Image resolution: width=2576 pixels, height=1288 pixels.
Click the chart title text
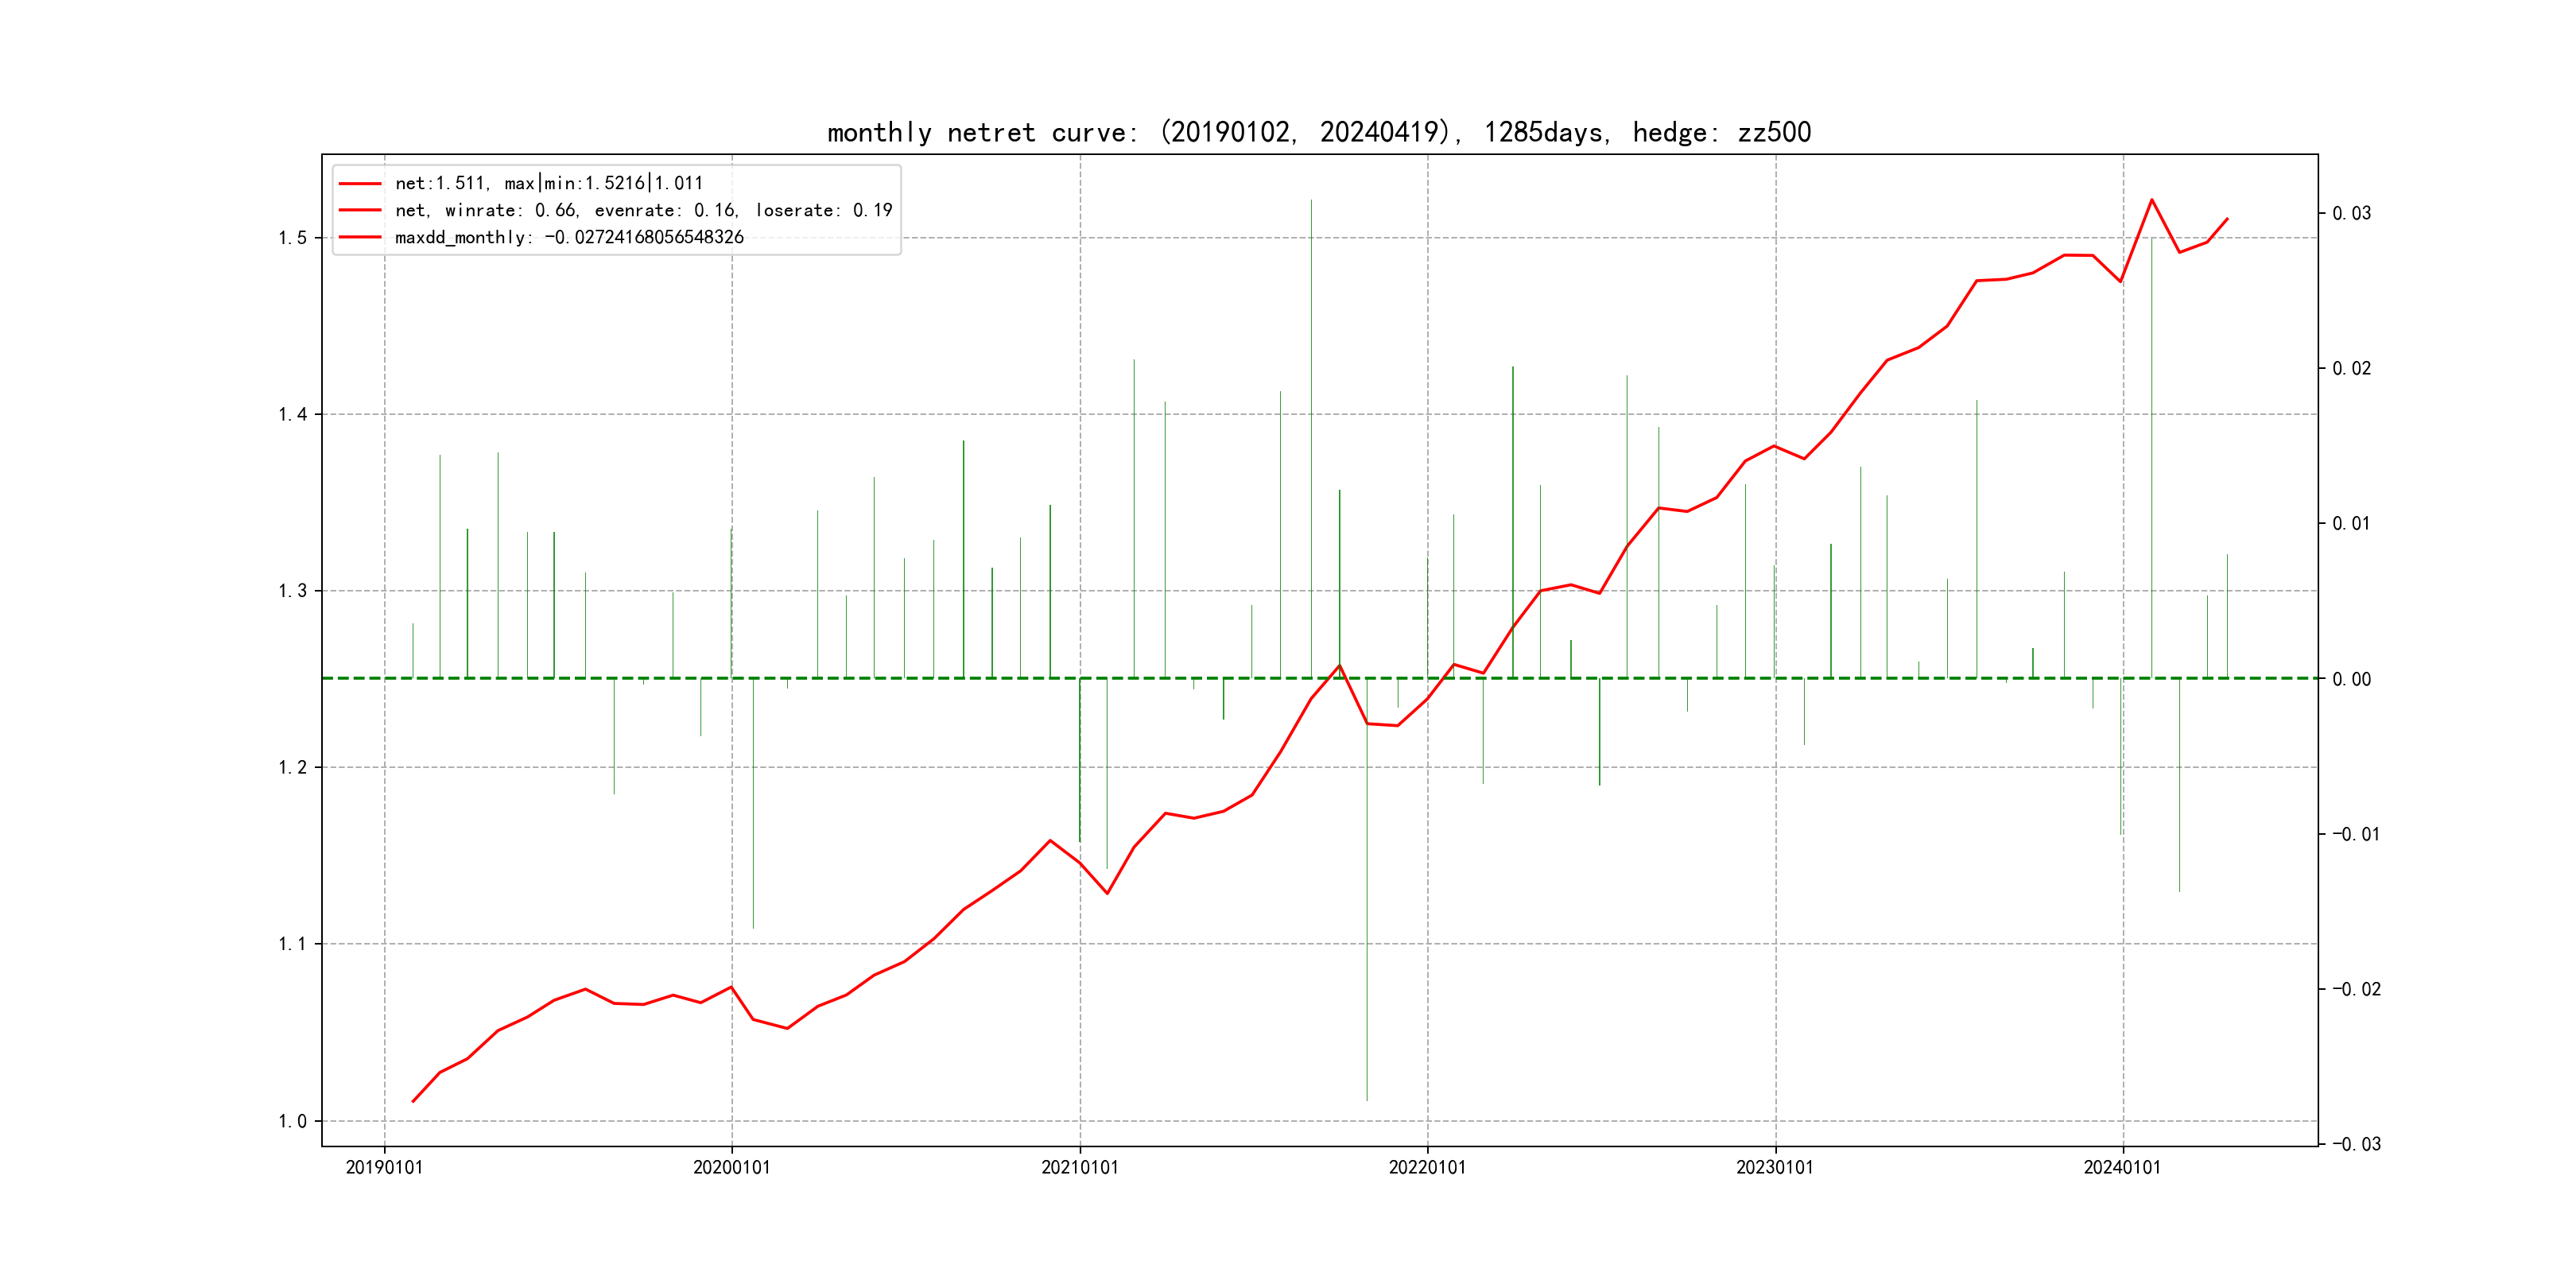point(1318,132)
